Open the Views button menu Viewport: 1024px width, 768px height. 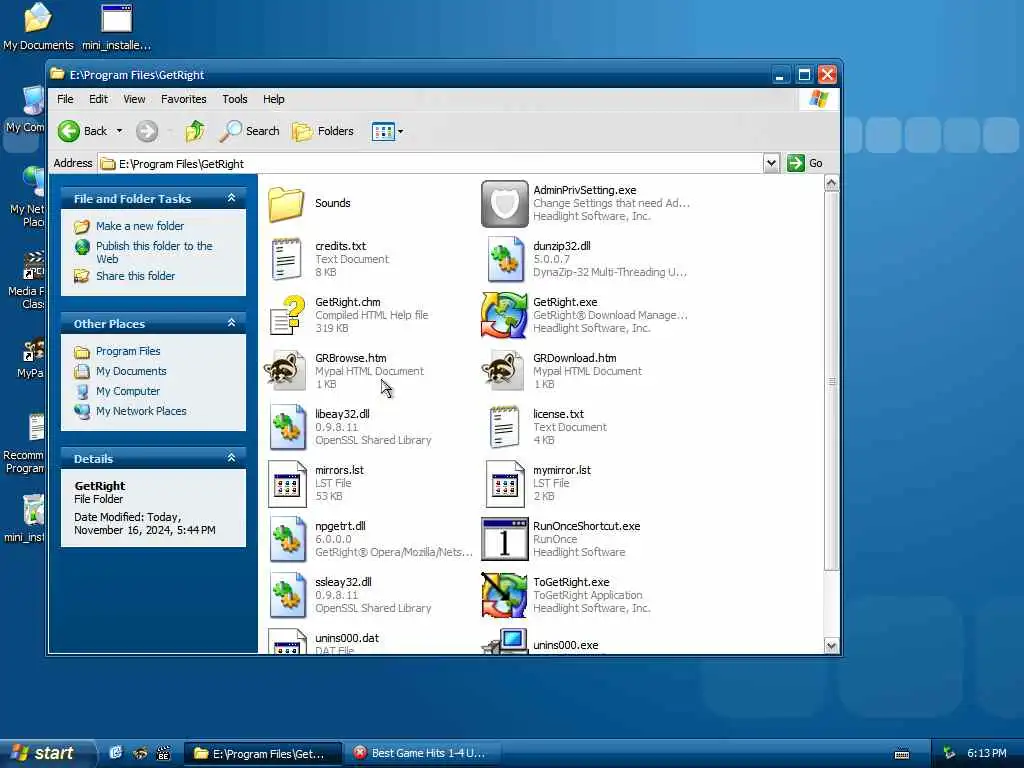[x=387, y=131]
